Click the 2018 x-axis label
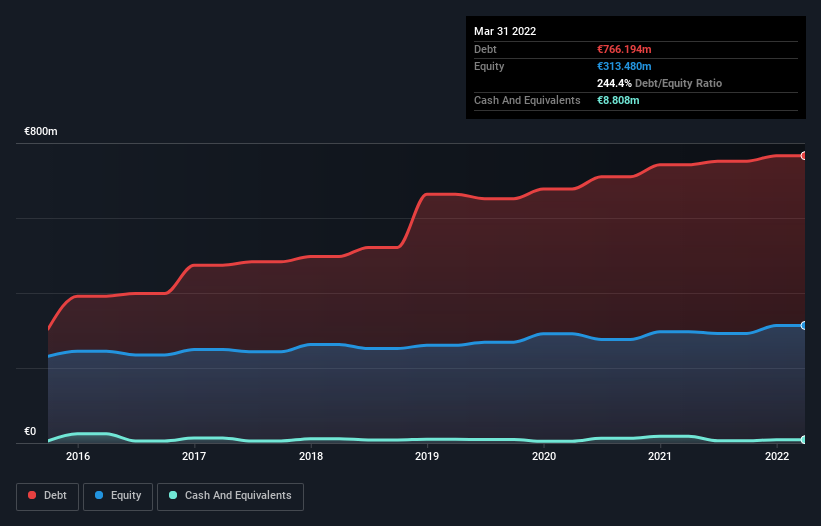This screenshot has height=526, width=821. (x=311, y=456)
